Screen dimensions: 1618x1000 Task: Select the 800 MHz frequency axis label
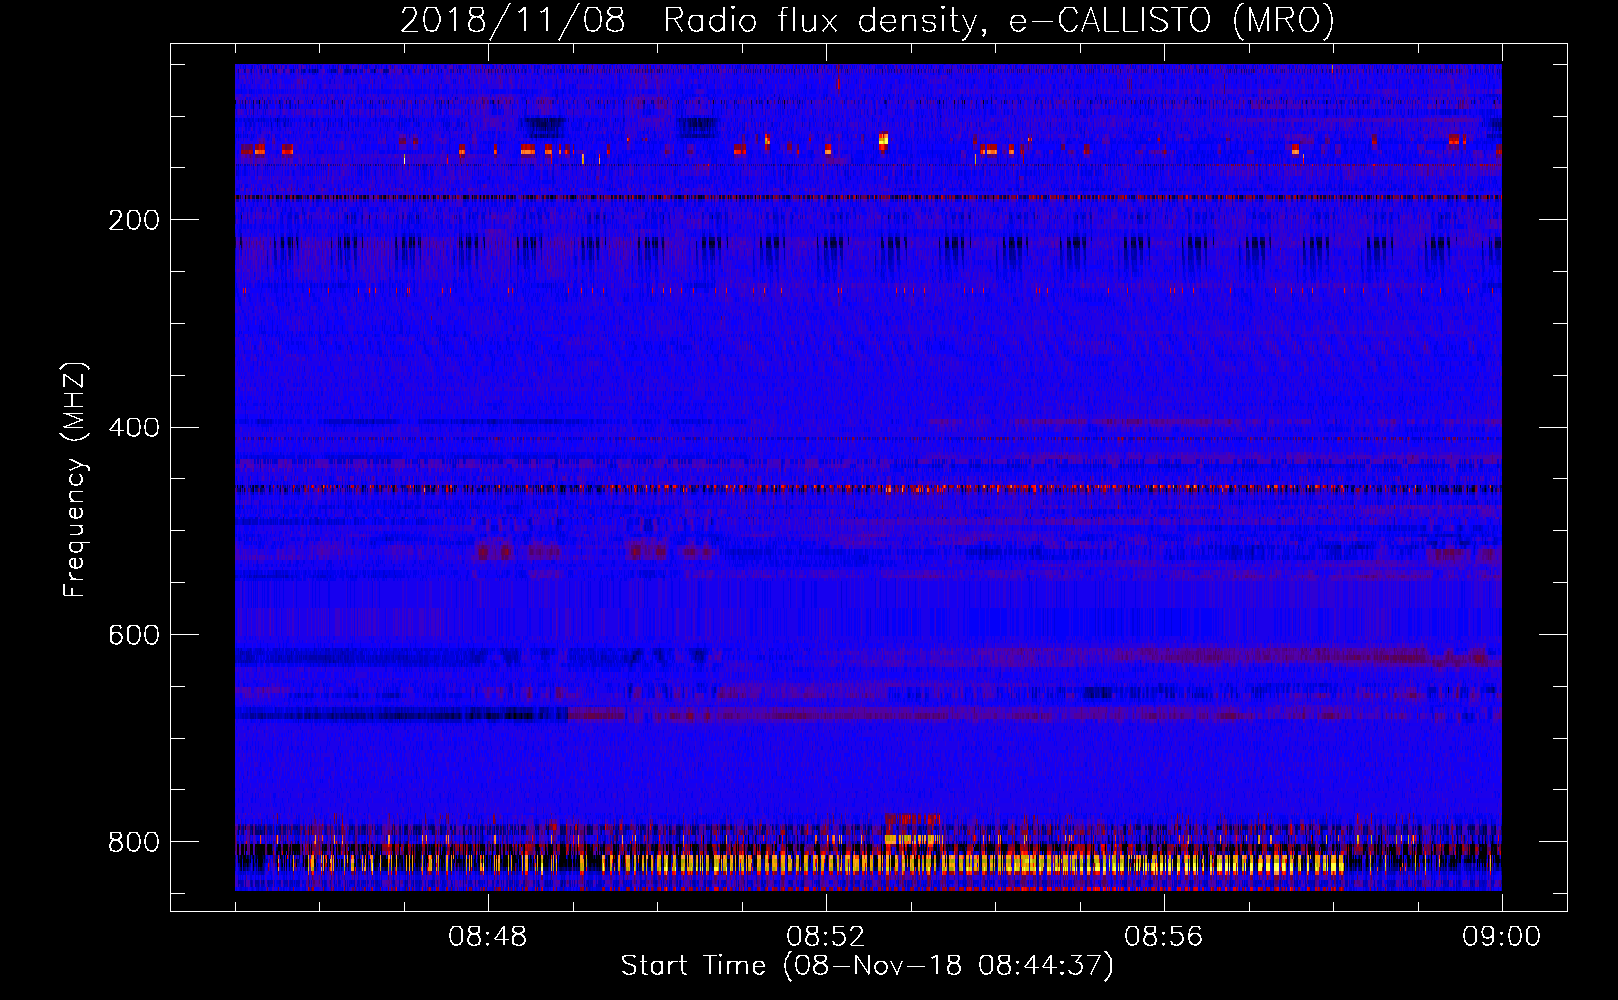point(134,842)
